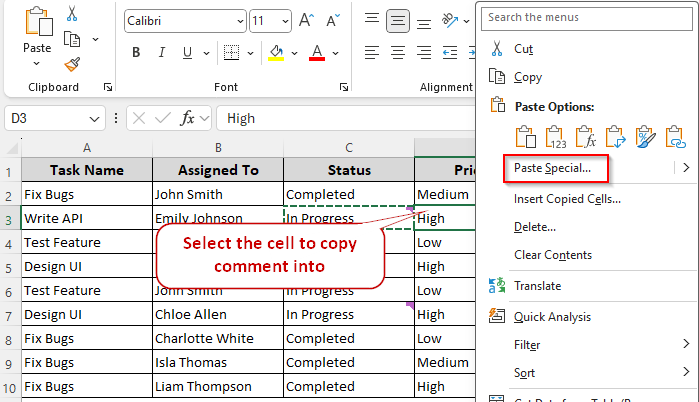
Task: Increase font size with the larger A
Action: [x=307, y=21]
